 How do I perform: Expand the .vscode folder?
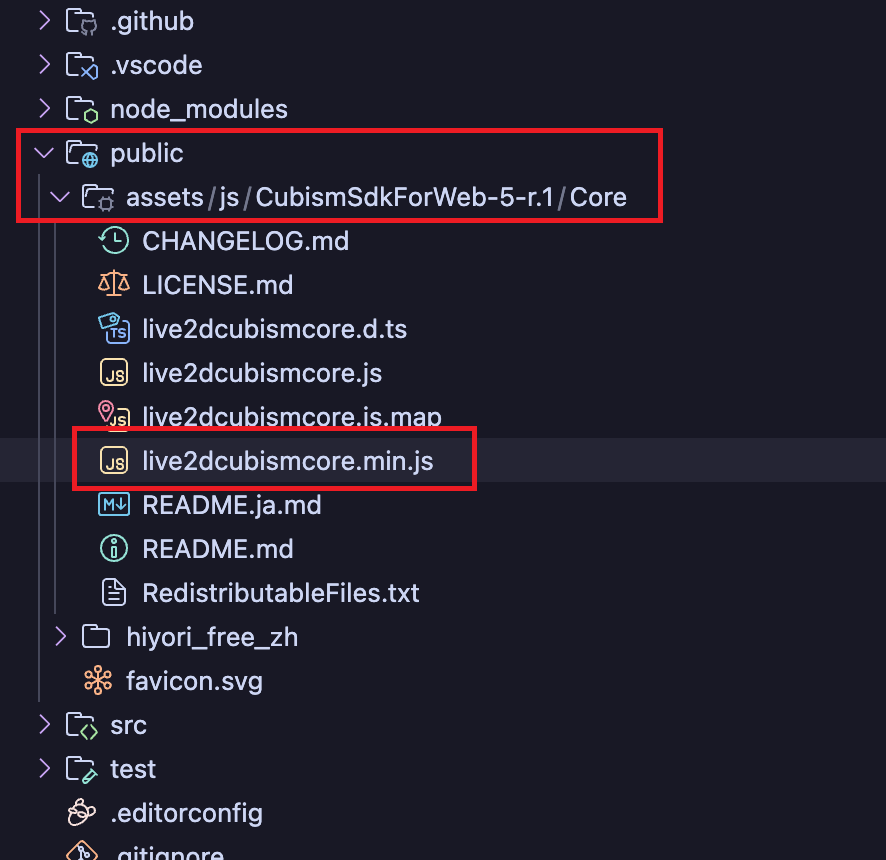[44, 65]
